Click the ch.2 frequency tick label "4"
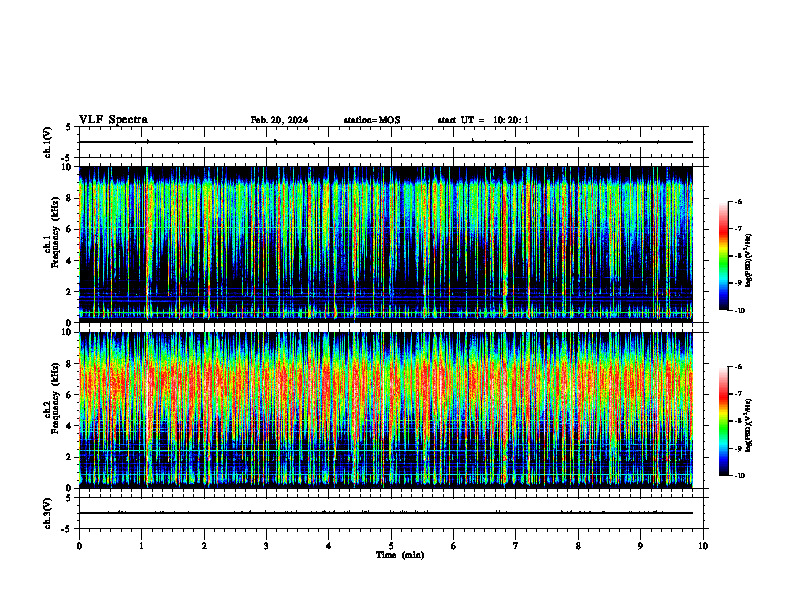 click(70, 426)
